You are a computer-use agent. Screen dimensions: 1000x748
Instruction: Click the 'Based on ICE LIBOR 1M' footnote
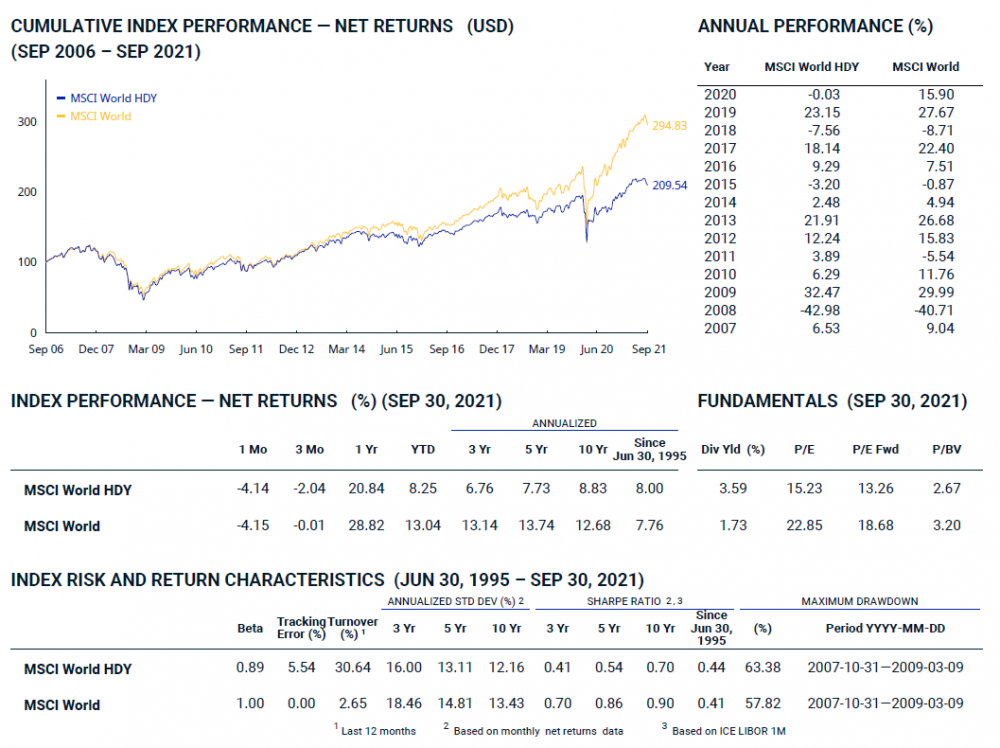point(728,731)
